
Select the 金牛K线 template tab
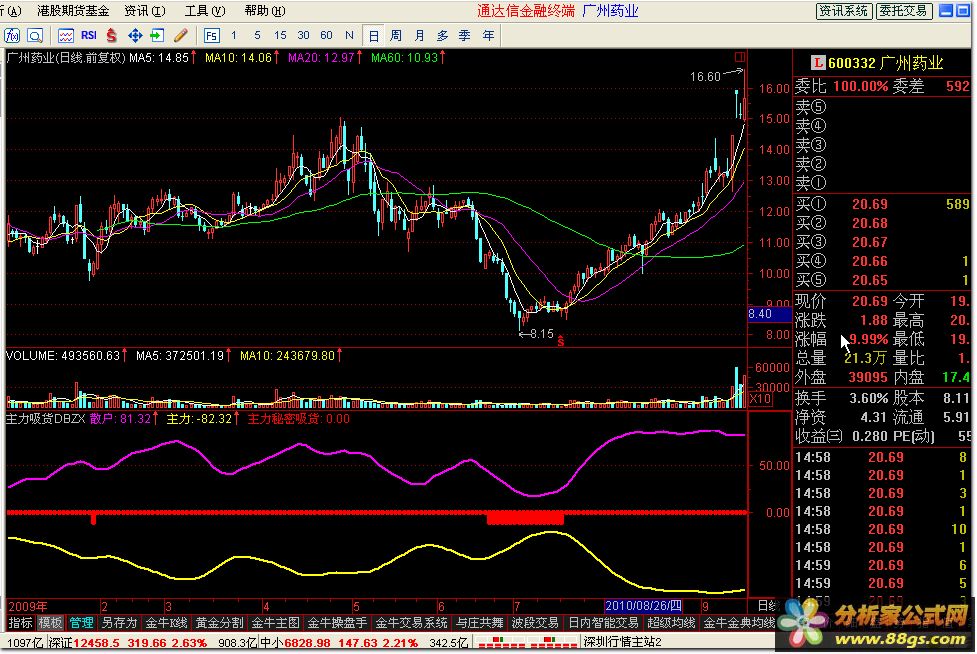[166, 622]
